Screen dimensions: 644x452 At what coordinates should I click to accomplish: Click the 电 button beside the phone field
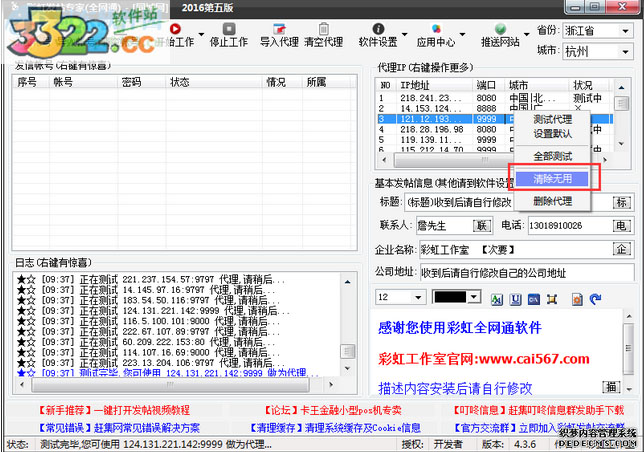pos(621,225)
